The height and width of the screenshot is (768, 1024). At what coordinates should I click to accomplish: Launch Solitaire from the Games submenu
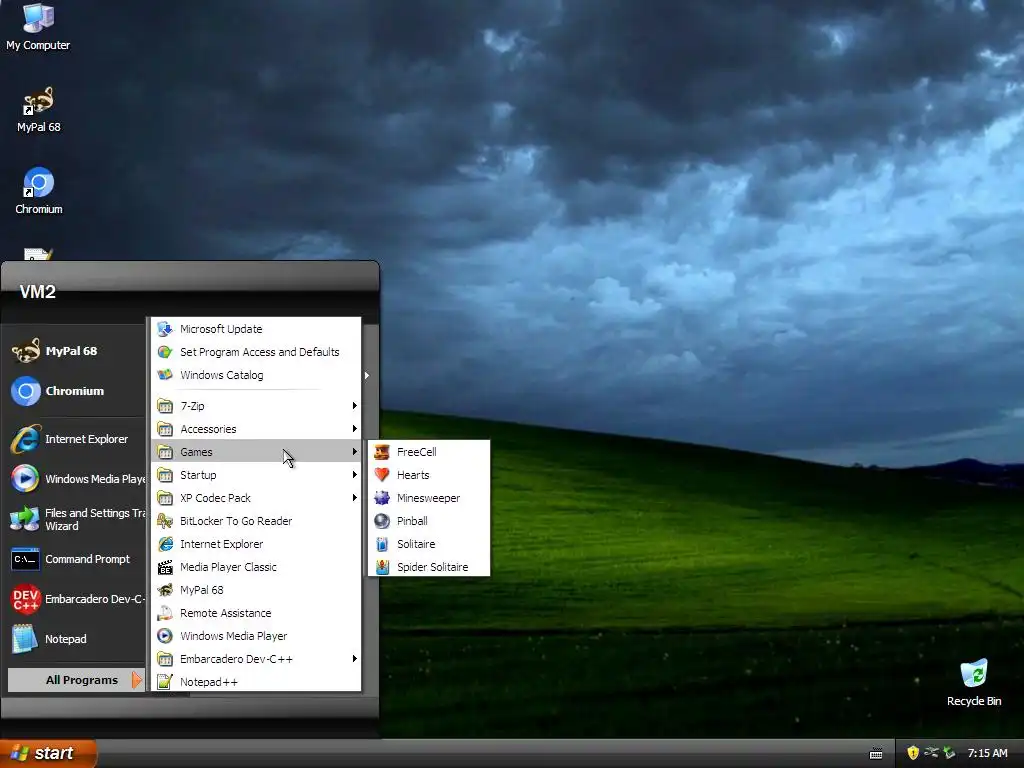point(428,544)
